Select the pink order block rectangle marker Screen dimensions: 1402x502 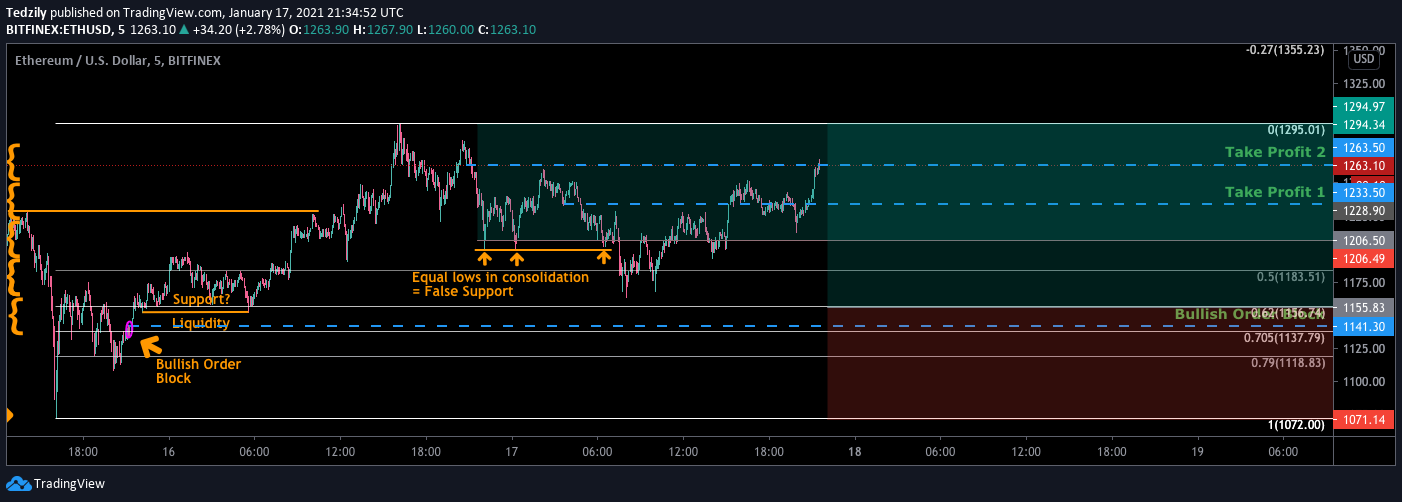129,328
